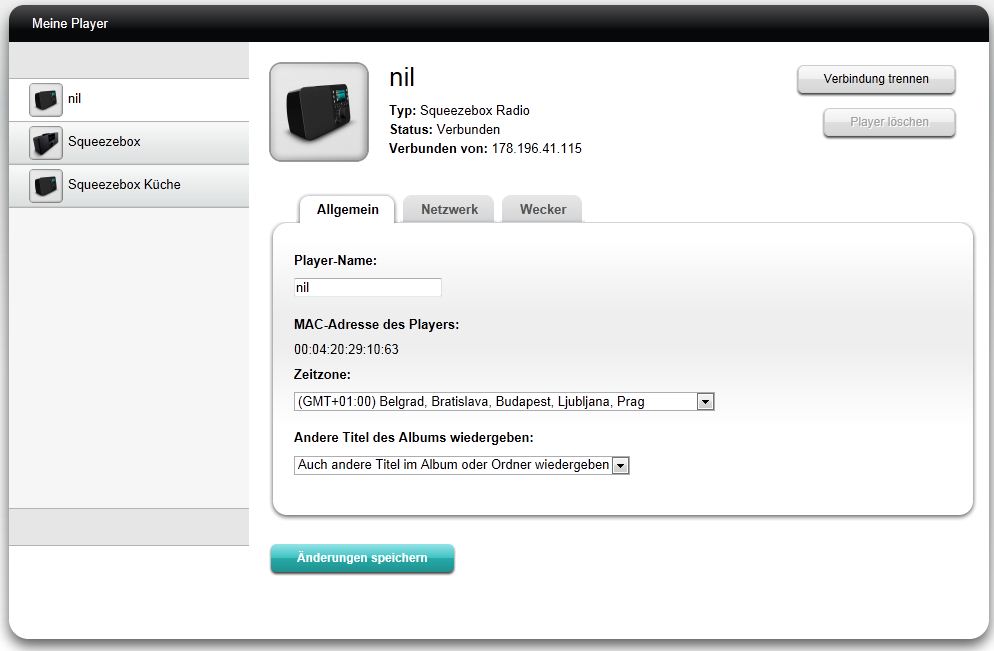Select the 'Squeezebox Küche' name in list
The image size is (994, 651).
124,185
